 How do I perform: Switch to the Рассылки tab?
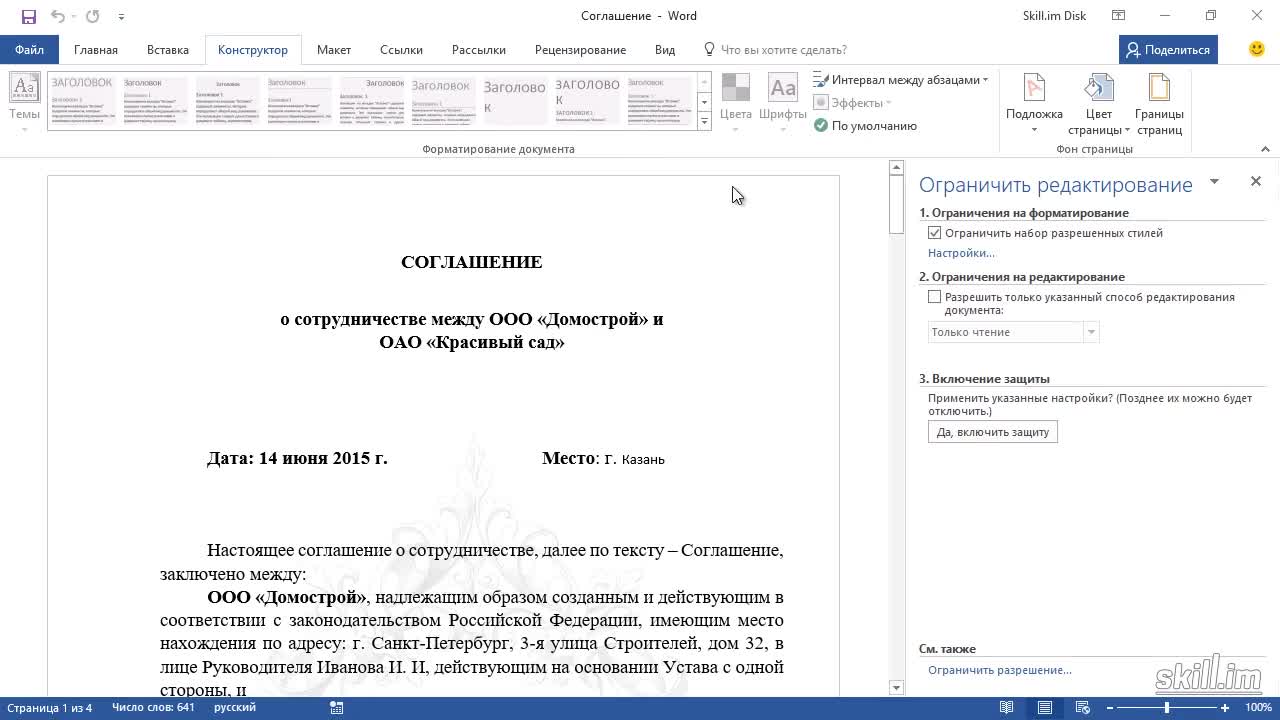coord(479,50)
